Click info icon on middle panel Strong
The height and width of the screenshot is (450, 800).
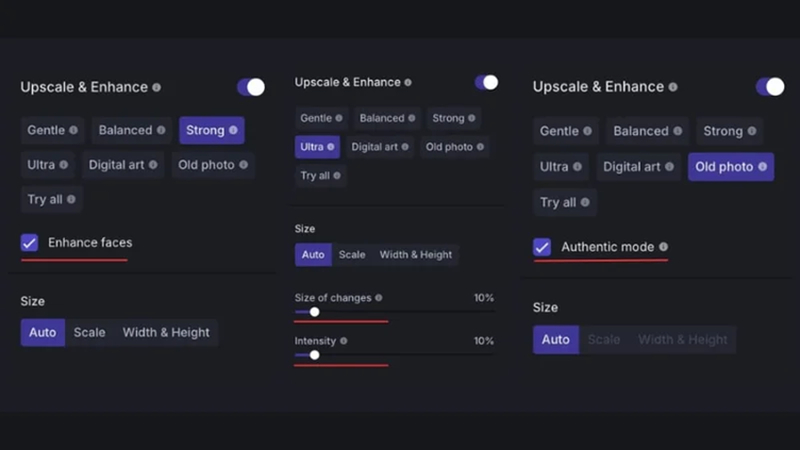click(471, 118)
